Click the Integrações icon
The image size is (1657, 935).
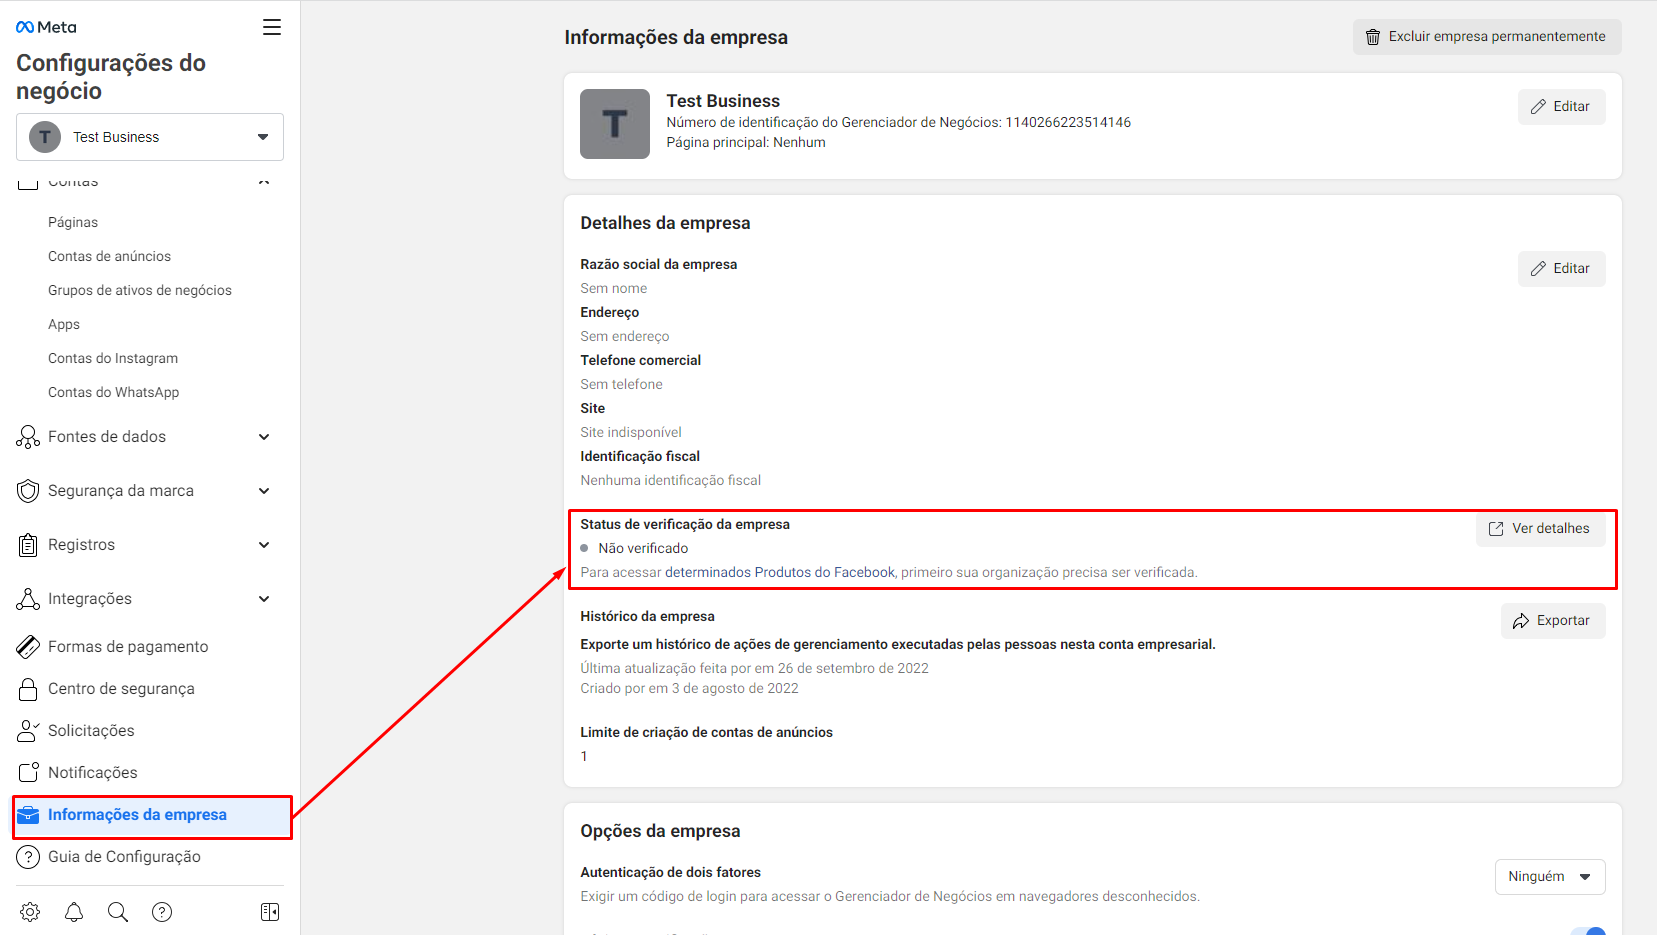28,599
